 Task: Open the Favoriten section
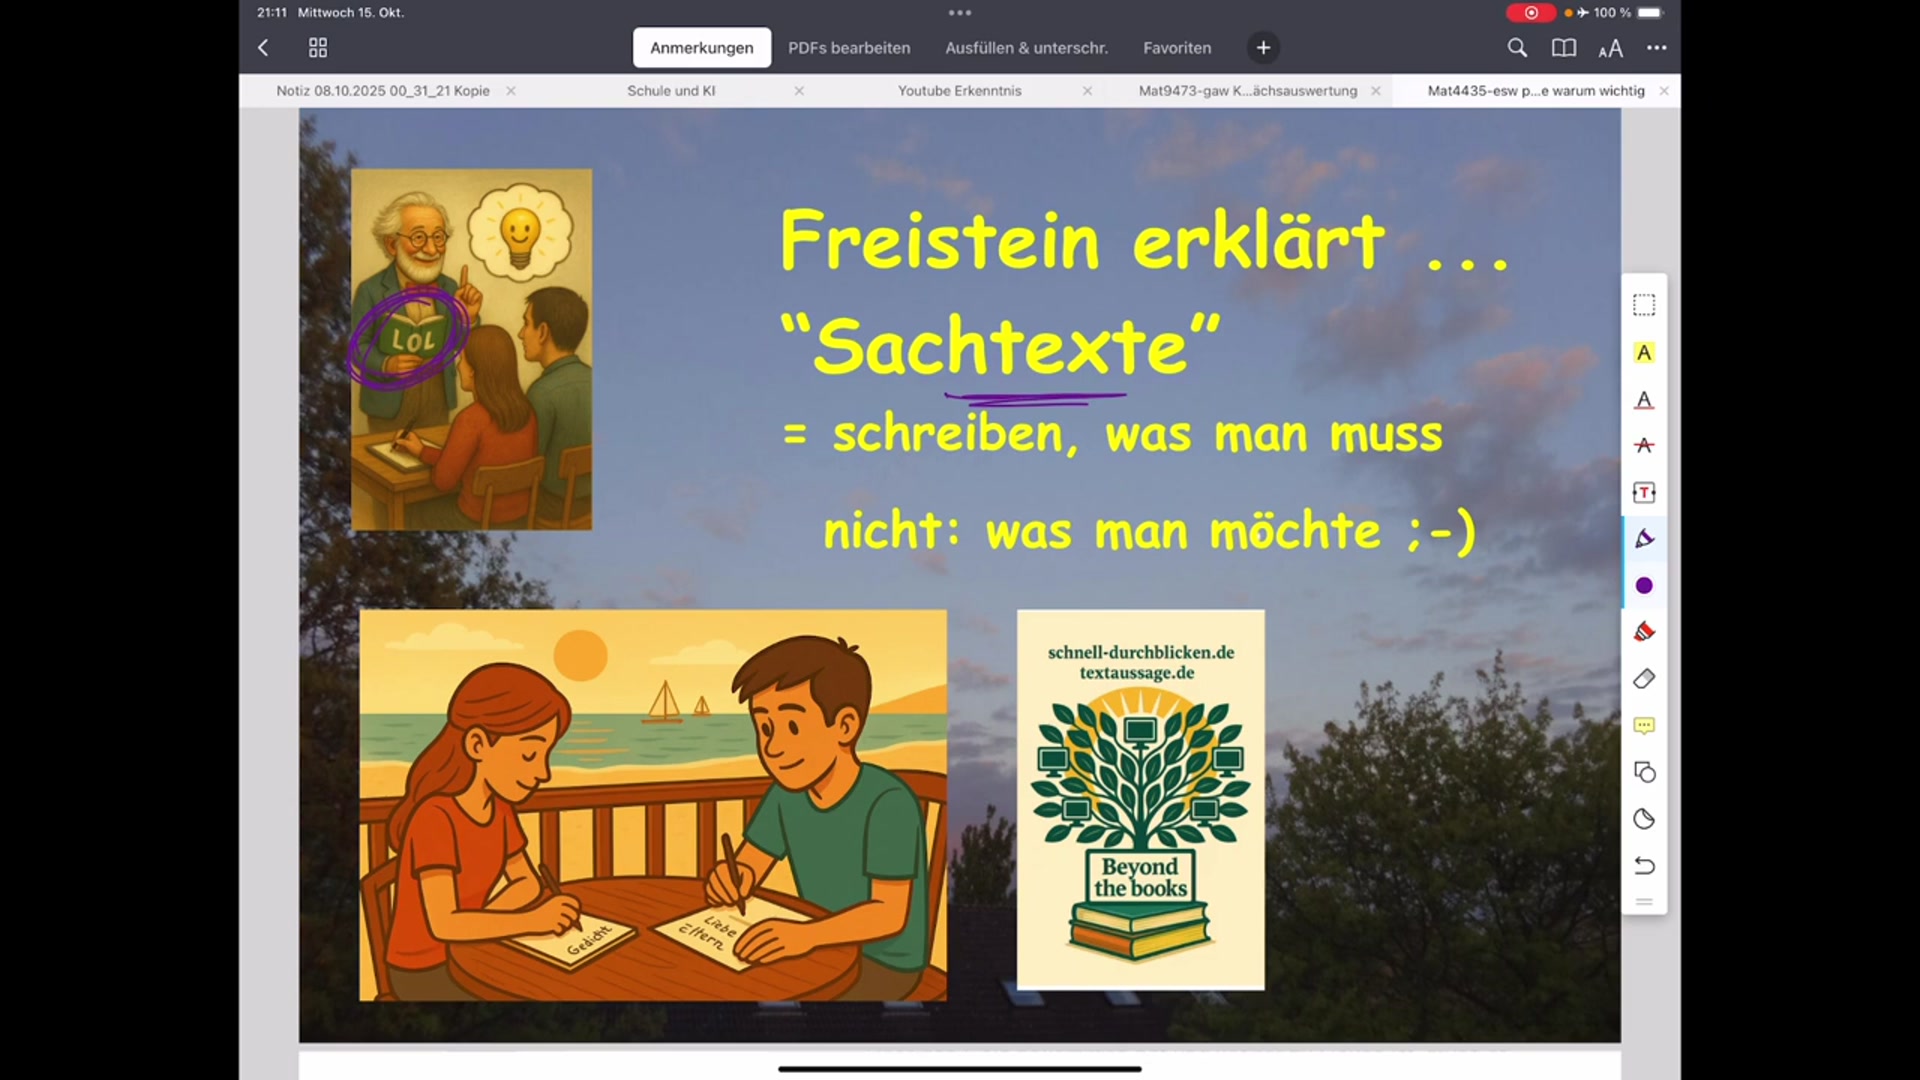(x=1177, y=47)
